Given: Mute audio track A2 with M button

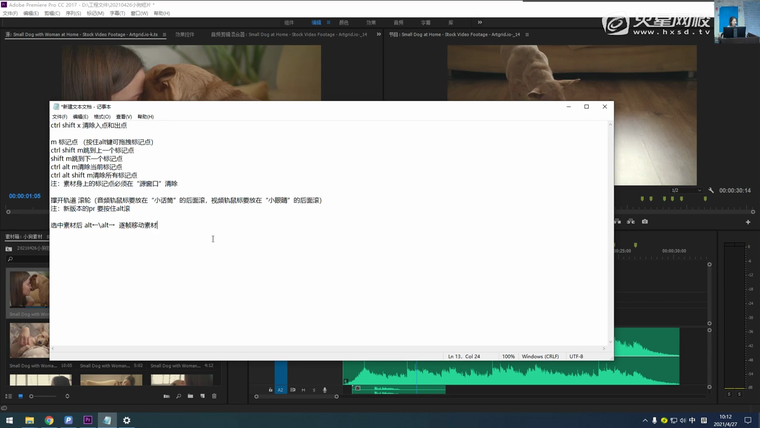Looking at the screenshot, I should click(x=304, y=389).
